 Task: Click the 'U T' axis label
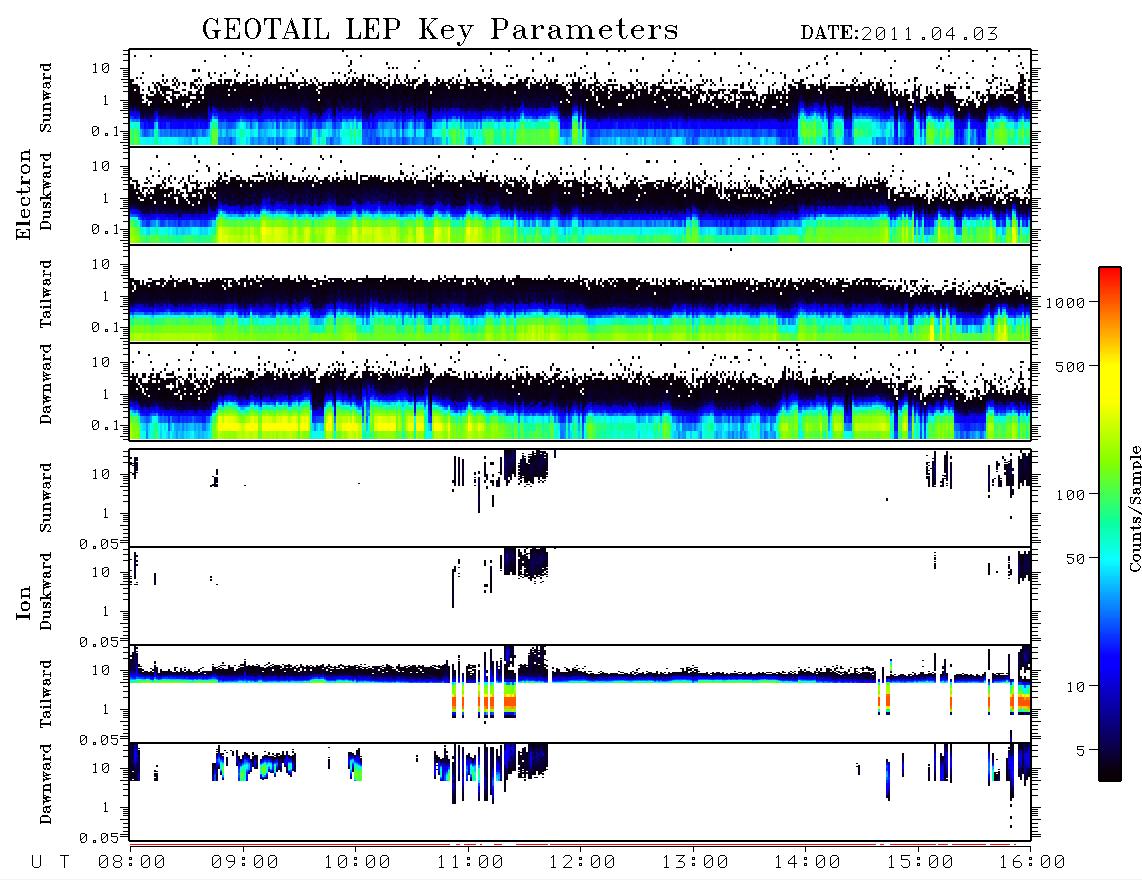(51, 863)
